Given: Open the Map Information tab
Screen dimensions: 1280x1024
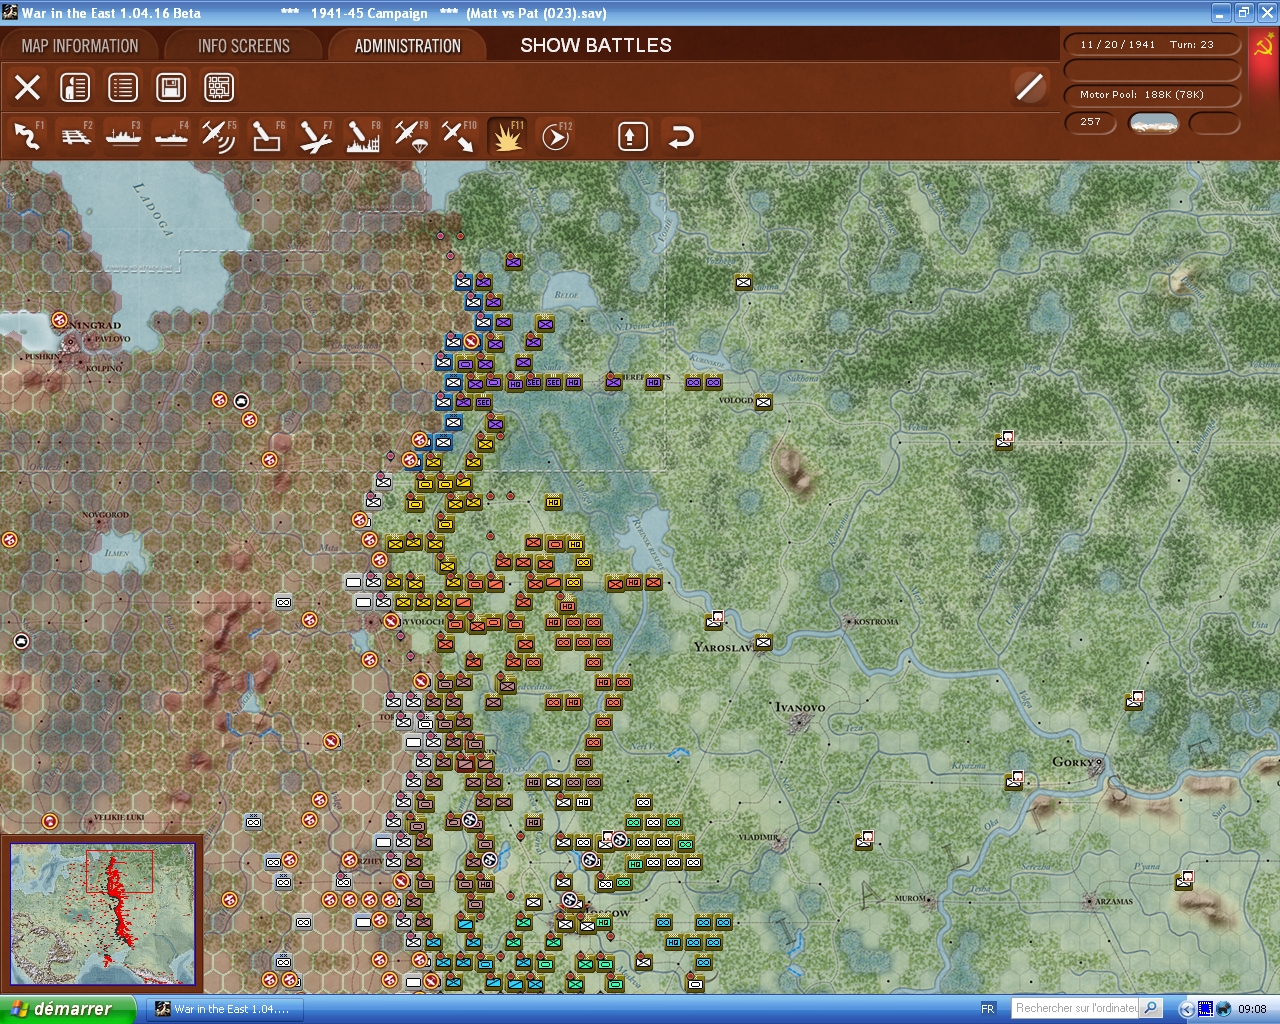Looking at the screenshot, I should (x=80, y=46).
